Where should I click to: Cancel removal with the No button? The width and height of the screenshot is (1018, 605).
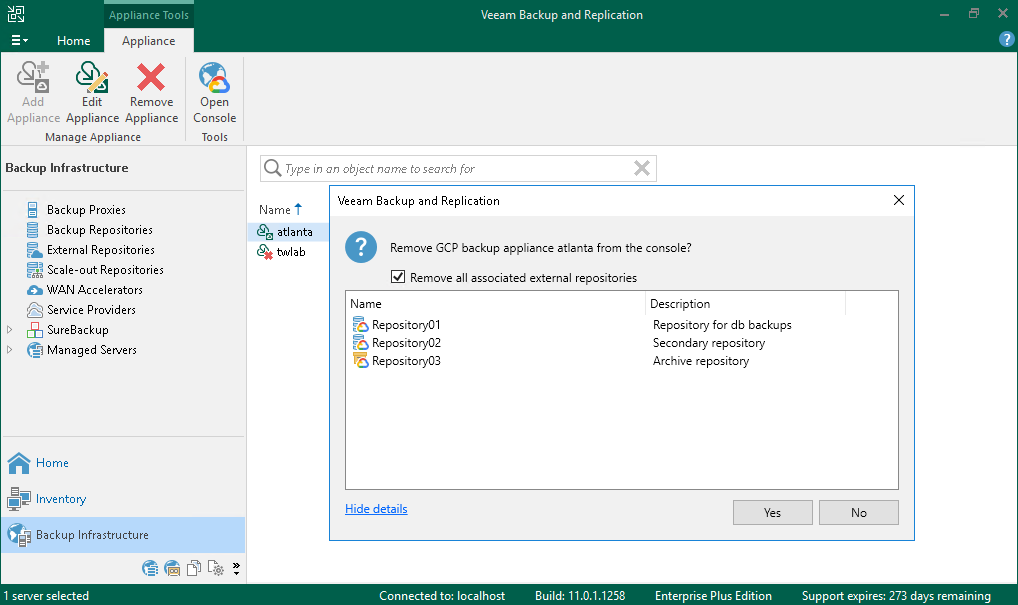(859, 512)
